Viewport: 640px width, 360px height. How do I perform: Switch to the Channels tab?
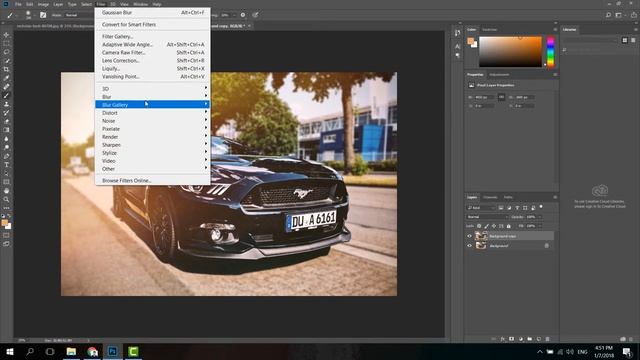[x=490, y=197]
